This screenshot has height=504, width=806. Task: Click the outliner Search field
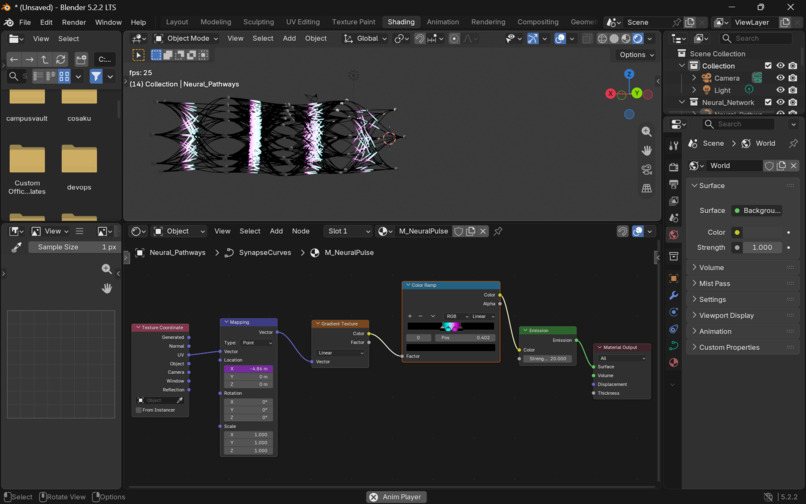pos(756,39)
